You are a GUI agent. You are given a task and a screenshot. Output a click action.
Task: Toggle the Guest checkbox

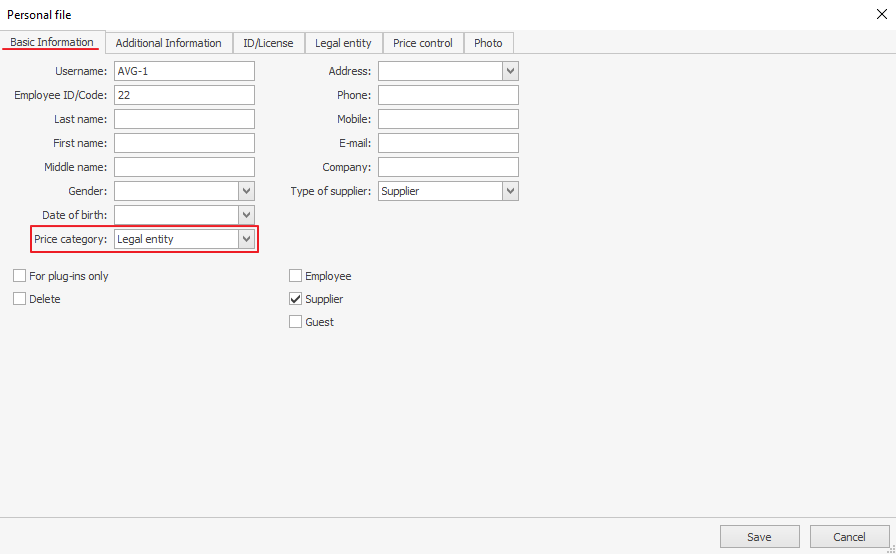click(295, 322)
